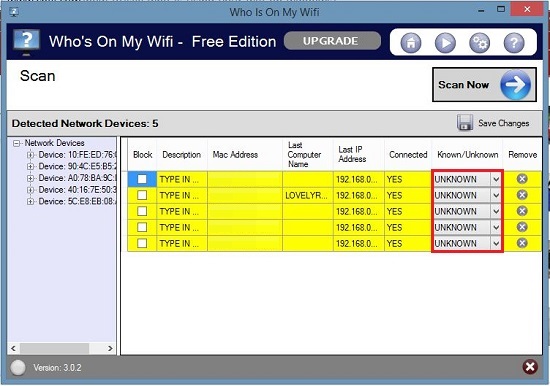Open the Settings gears icon

479,43
